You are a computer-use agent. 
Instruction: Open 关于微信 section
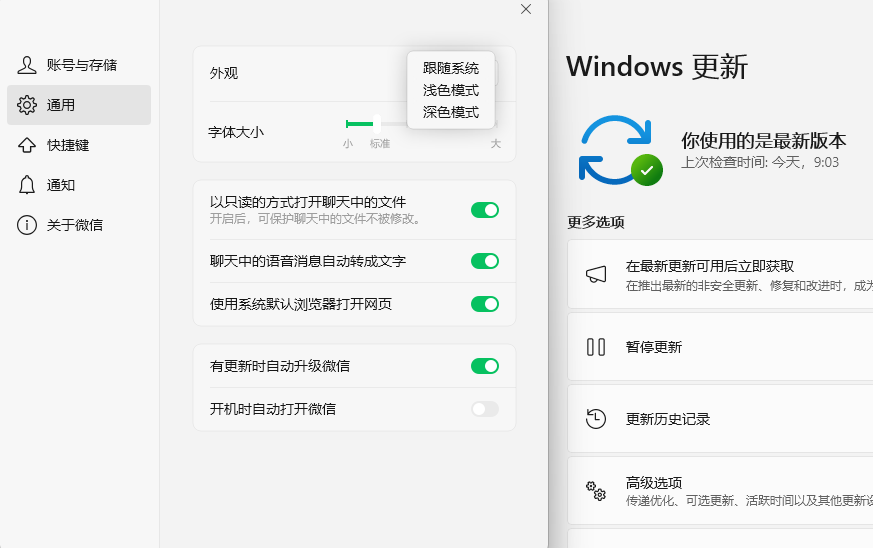point(79,225)
